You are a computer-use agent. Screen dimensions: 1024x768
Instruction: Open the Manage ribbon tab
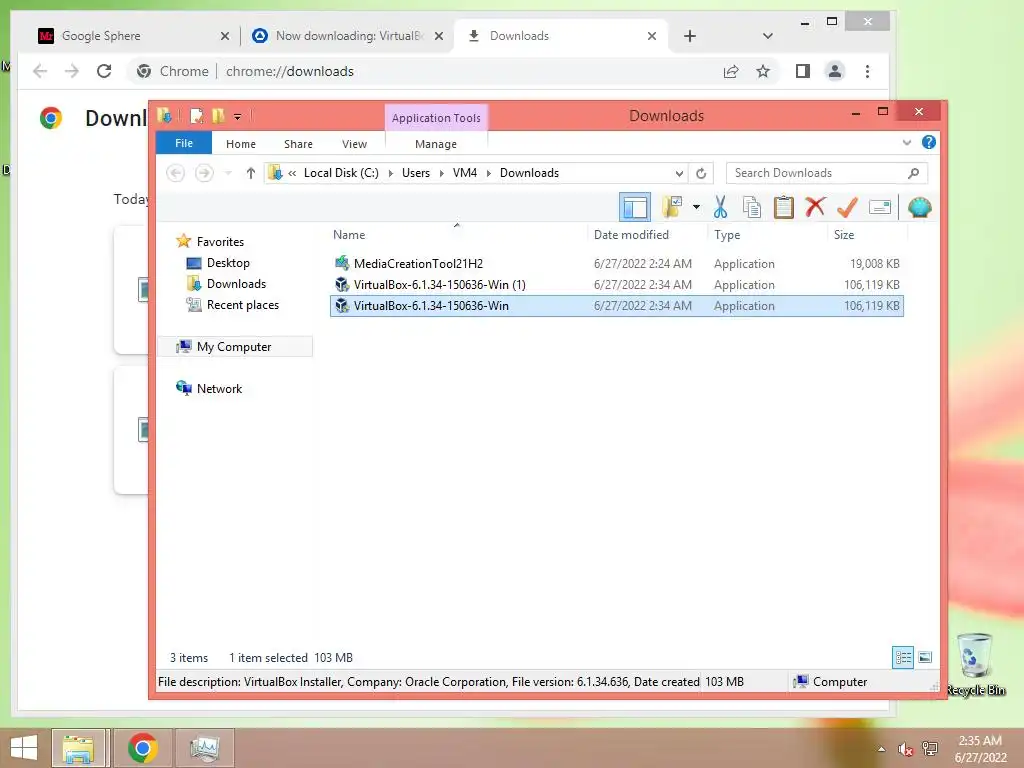click(436, 144)
